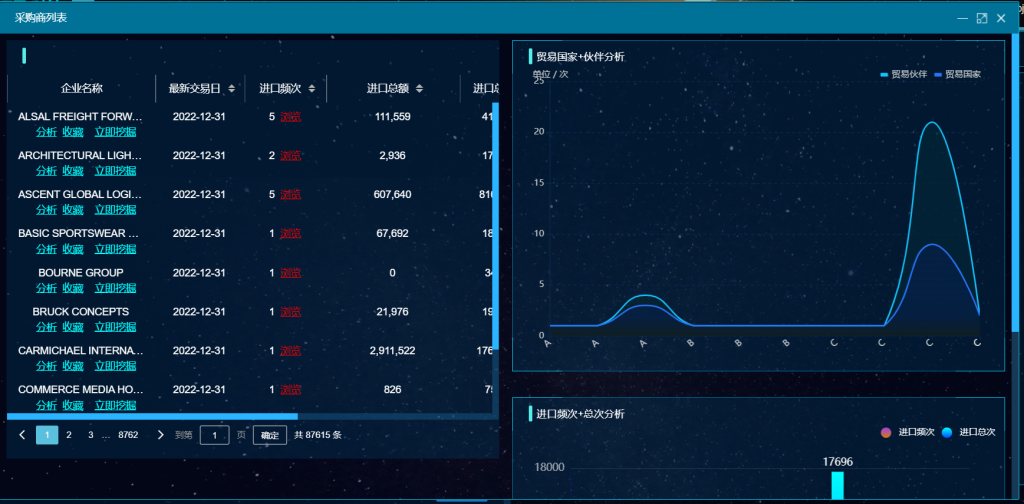The image size is (1024, 504).
Task: Close the 采购商列表 dialog
Action: pyautogui.click(x=1001, y=18)
